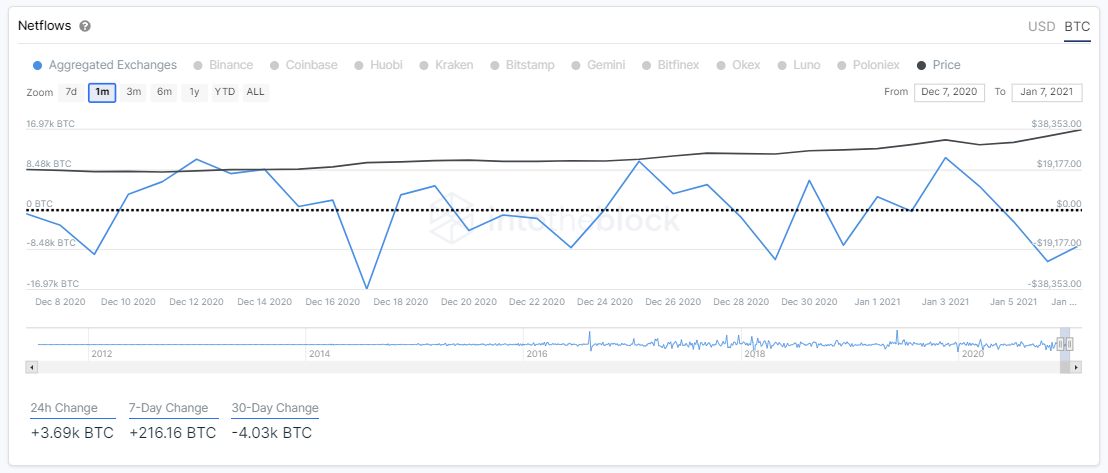This screenshot has width=1108, height=473.
Task: Enable the Coinbase legend series
Action: click(303, 65)
